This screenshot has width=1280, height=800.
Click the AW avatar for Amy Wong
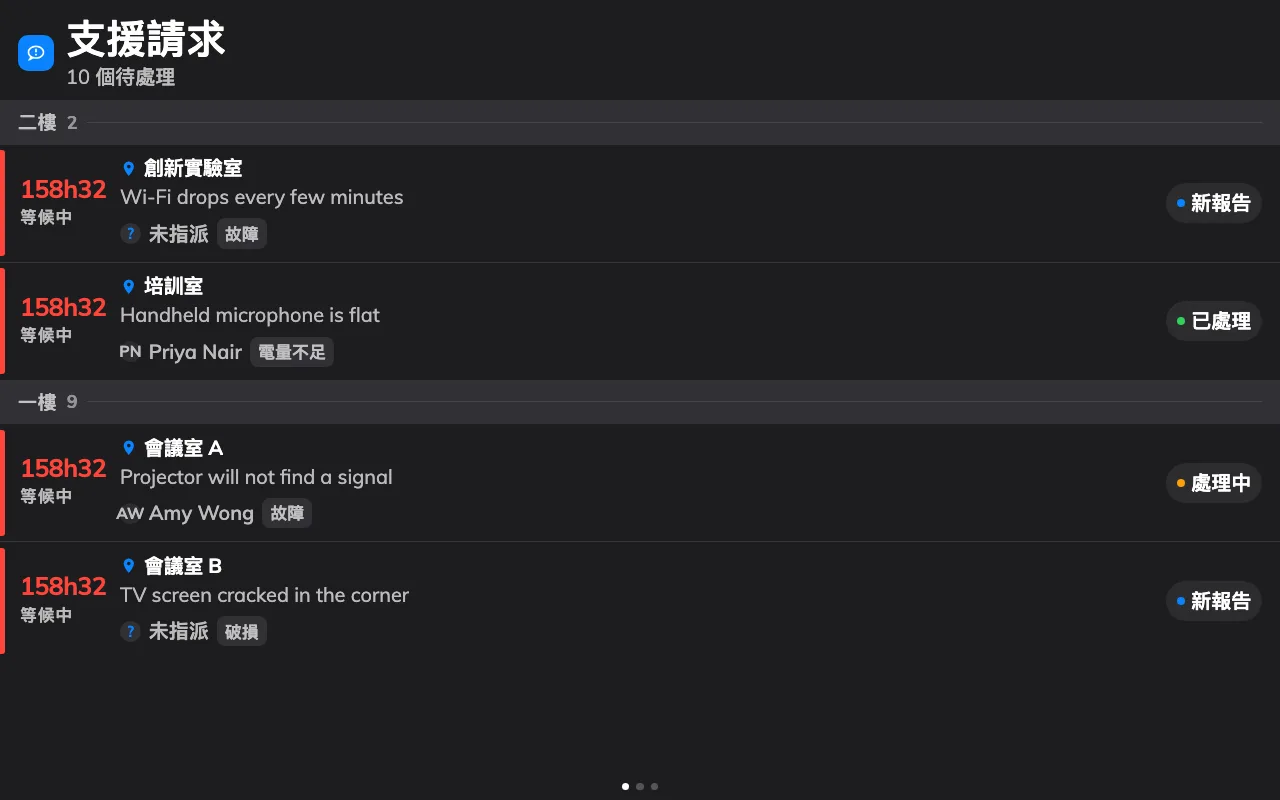tap(130, 513)
